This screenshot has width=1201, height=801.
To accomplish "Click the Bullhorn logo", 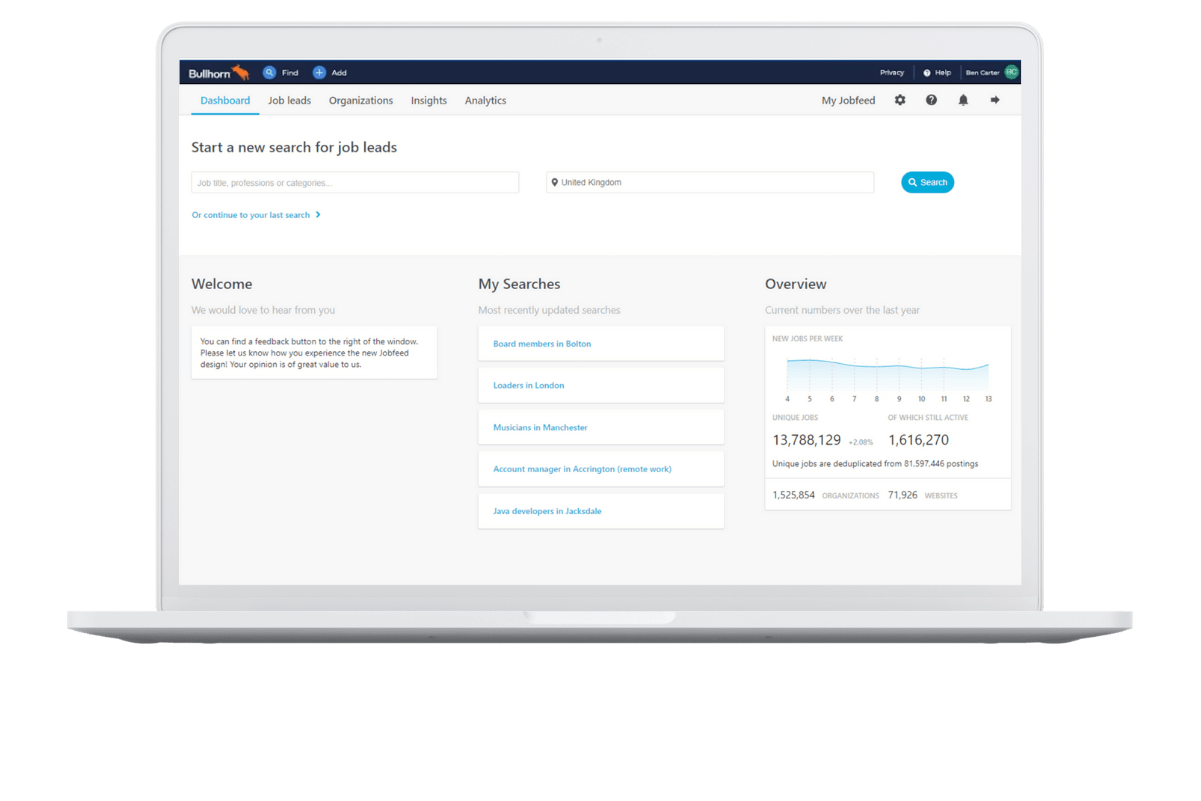I will tap(218, 73).
